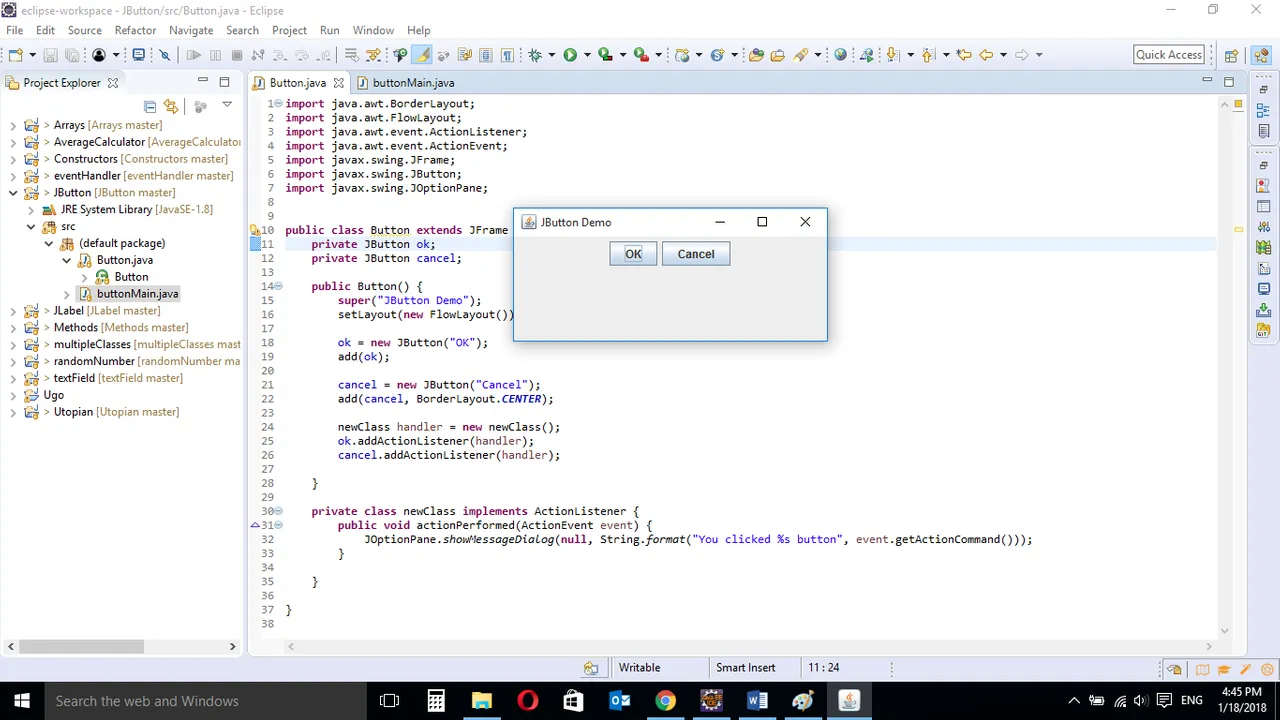The height and width of the screenshot is (720, 1280).
Task: Click the Quick Access search field
Action: 1169,55
